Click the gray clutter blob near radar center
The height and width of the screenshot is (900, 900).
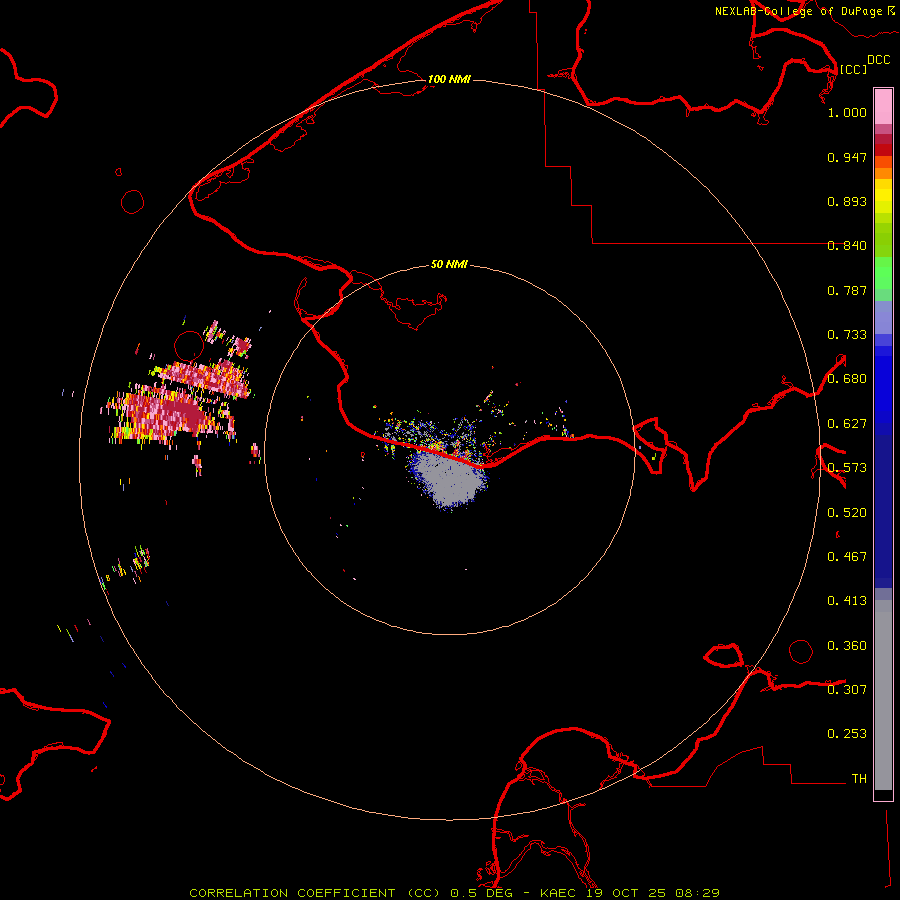point(451,479)
